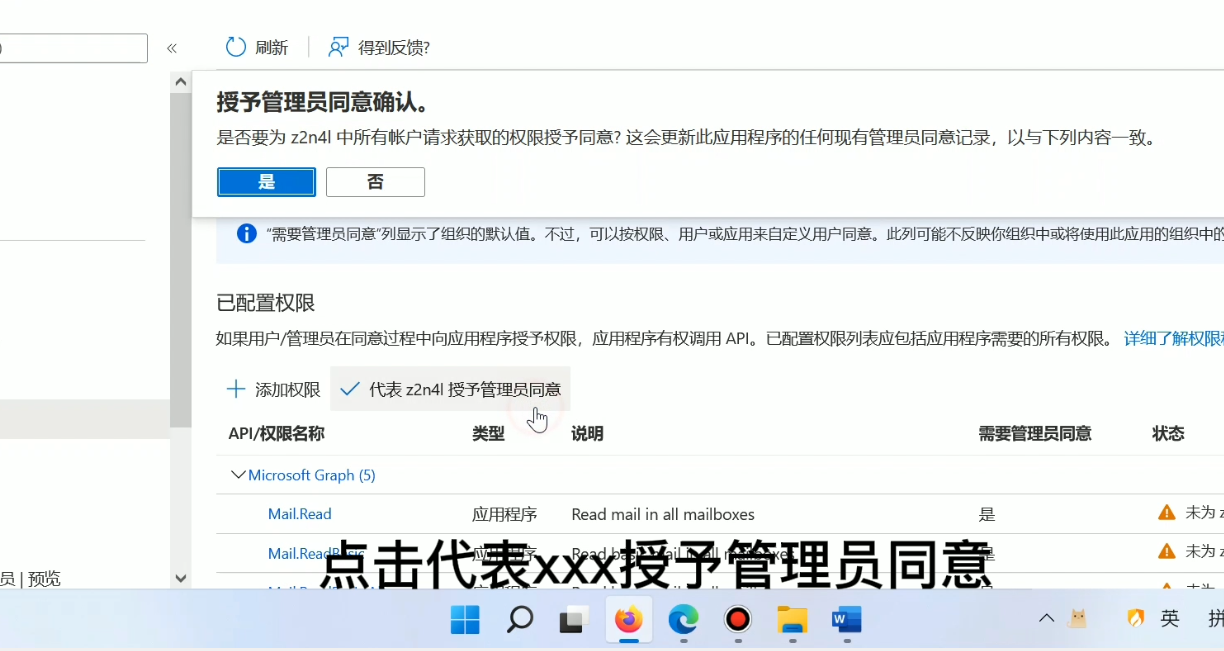Open the Mail.ReadBasic permission link

pyautogui.click(x=316, y=553)
